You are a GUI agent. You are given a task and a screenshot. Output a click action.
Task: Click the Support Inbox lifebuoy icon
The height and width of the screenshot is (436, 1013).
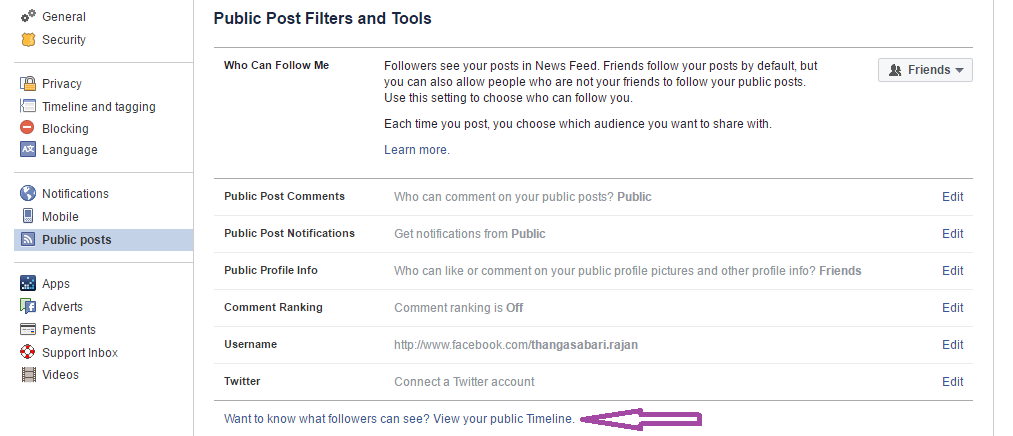28,352
